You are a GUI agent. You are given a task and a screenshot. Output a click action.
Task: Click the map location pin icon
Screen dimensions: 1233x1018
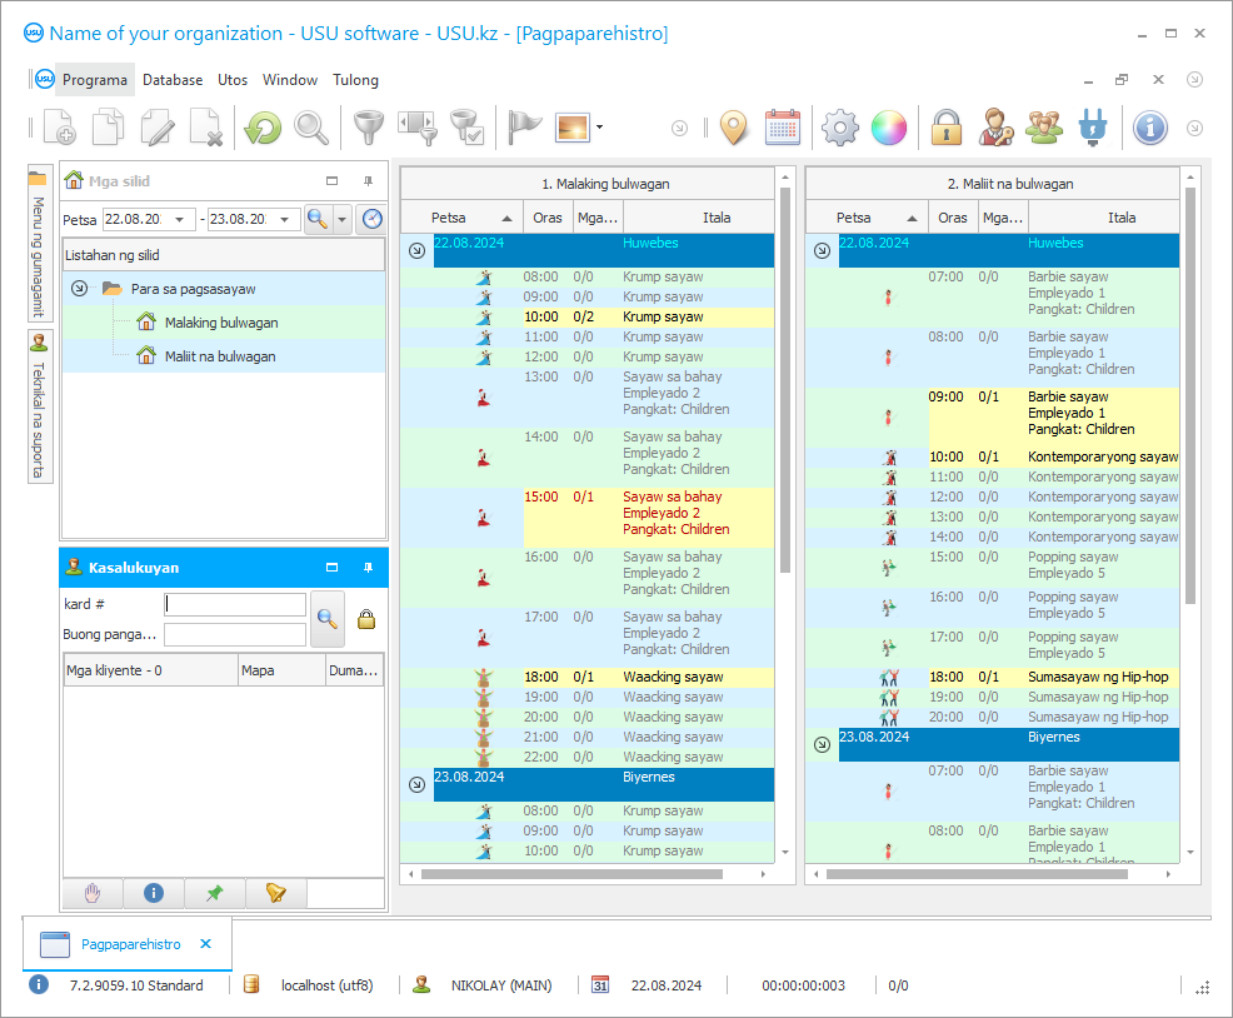734,128
